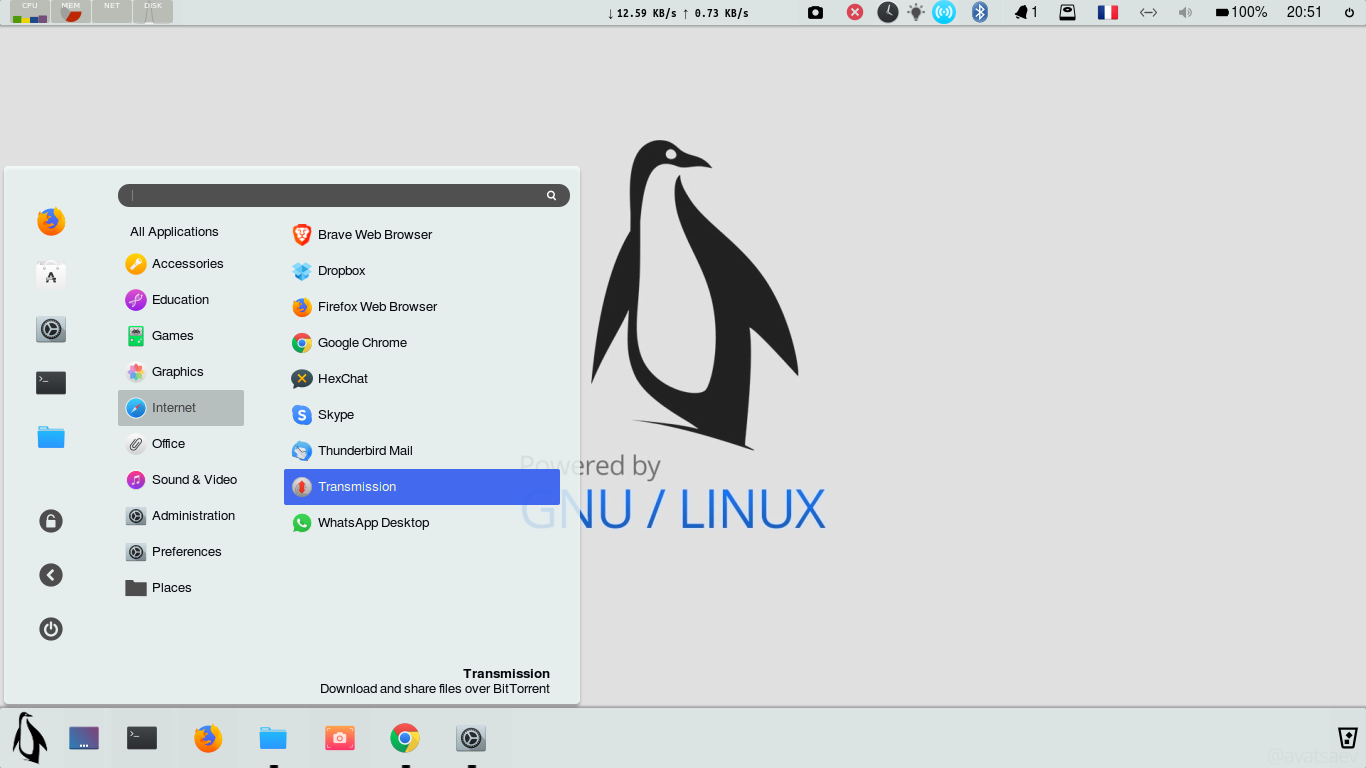The image size is (1366, 768).
Task: Launch the highlighted Transmission entry
Action: (x=422, y=487)
